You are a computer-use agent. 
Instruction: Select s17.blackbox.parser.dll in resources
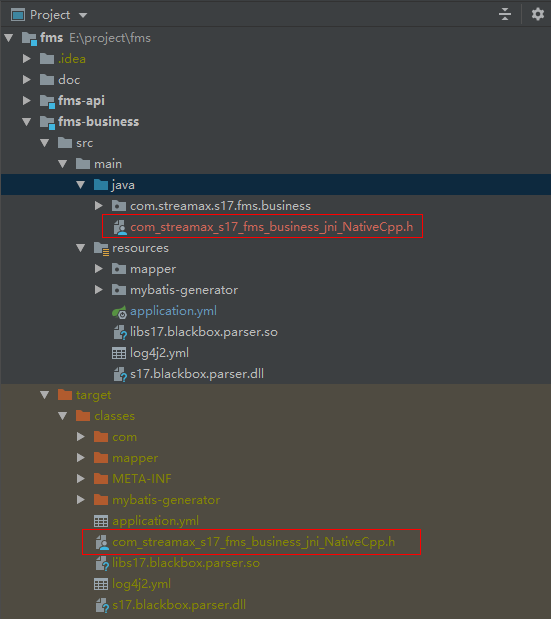[197, 374]
